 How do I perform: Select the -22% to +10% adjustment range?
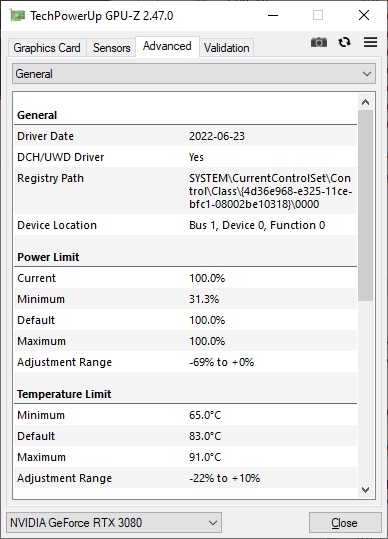pos(224,478)
